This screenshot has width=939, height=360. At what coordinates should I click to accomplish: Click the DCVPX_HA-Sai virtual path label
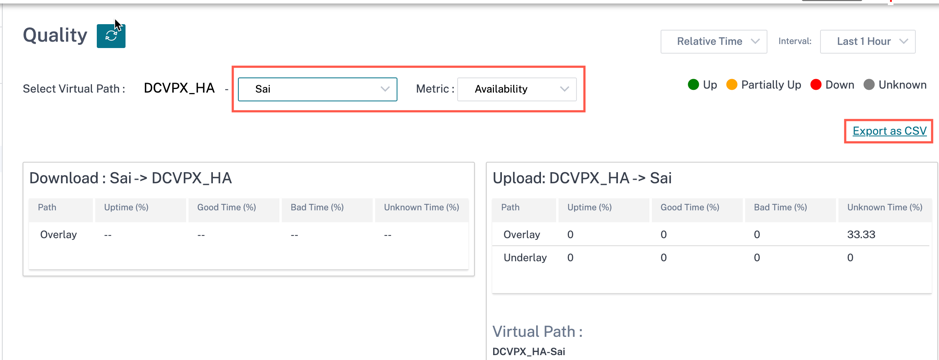(x=529, y=352)
